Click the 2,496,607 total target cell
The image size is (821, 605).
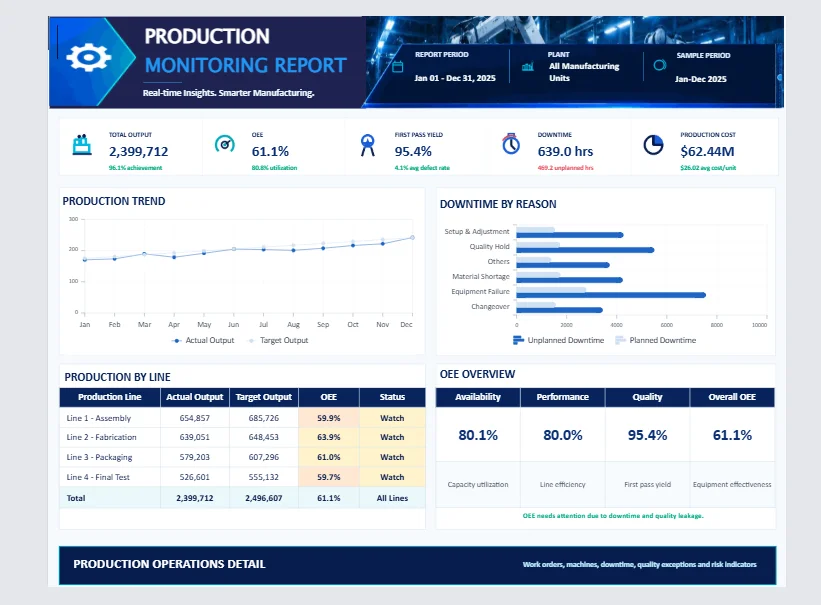click(x=263, y=498)
